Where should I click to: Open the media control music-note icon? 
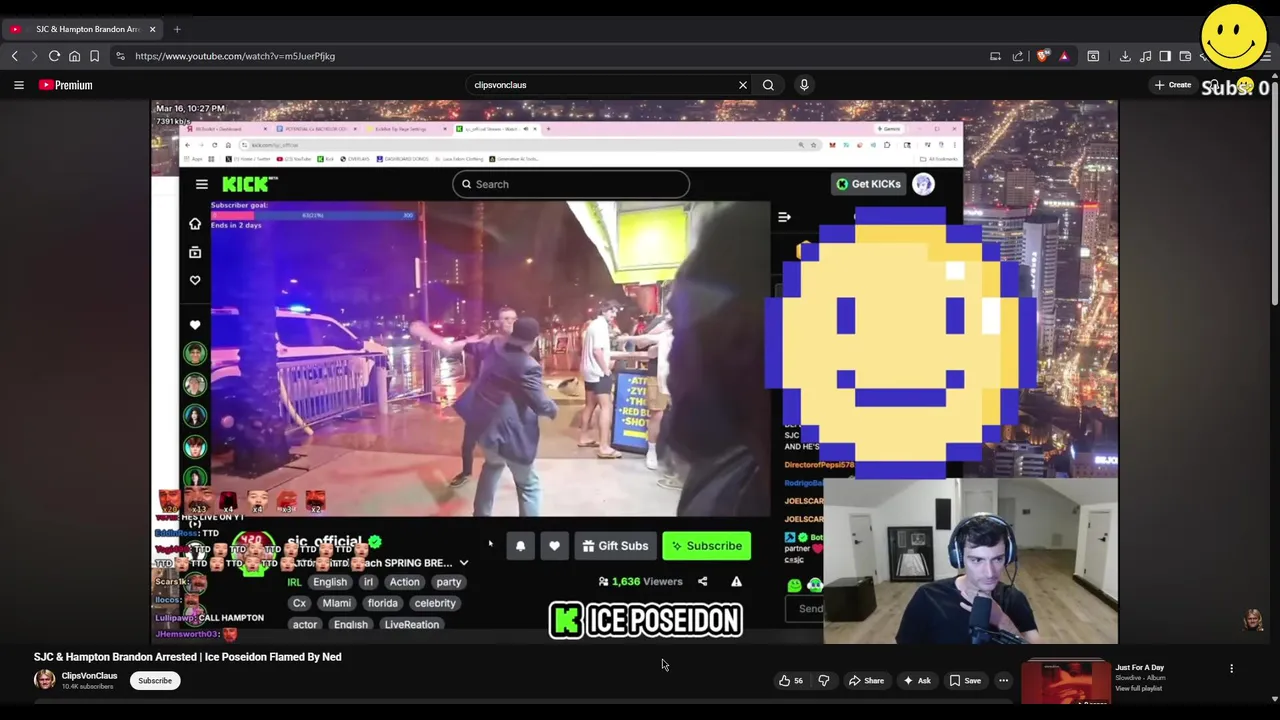(x=1145, y=56)
